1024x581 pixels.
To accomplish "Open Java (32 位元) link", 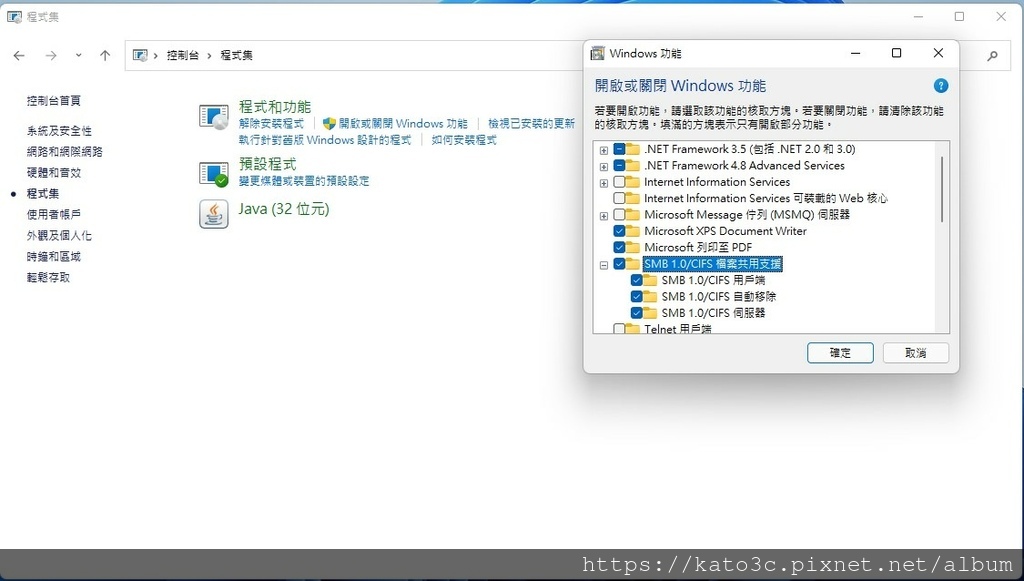I will (x=284, y=209).
